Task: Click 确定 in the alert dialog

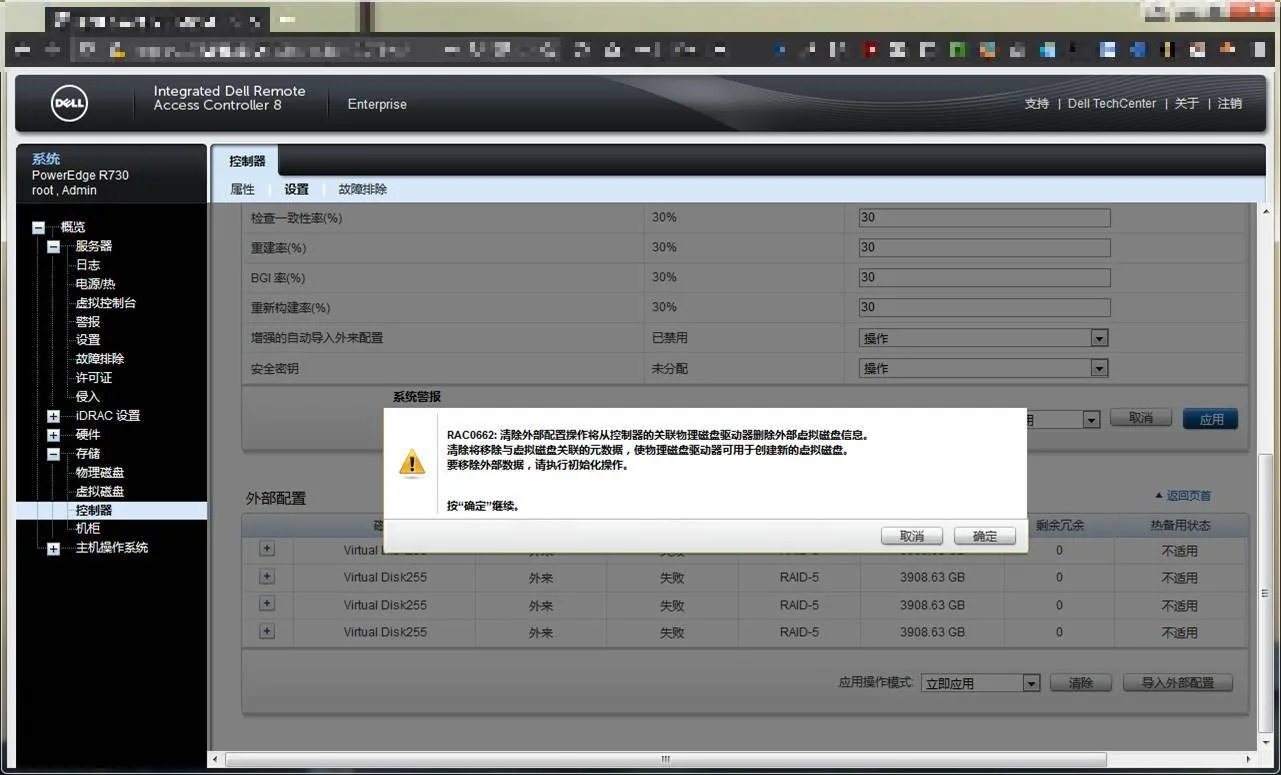Action: point(985,536)
